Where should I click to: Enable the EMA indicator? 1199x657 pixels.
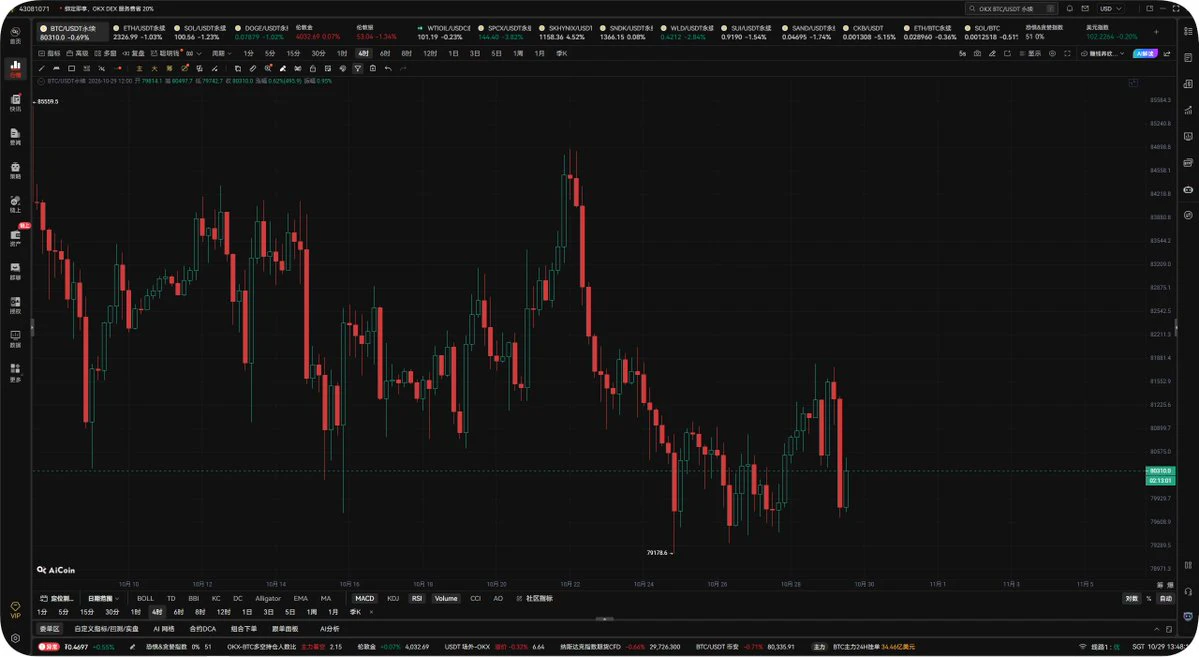click(301, 598)
